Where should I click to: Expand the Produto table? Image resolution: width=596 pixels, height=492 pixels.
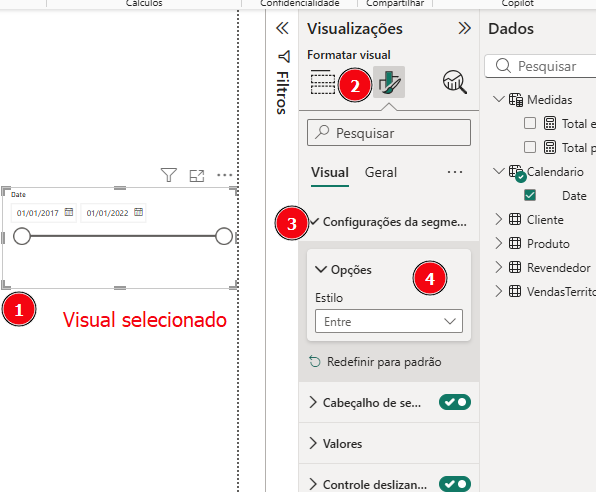click(x=499, y=243)
